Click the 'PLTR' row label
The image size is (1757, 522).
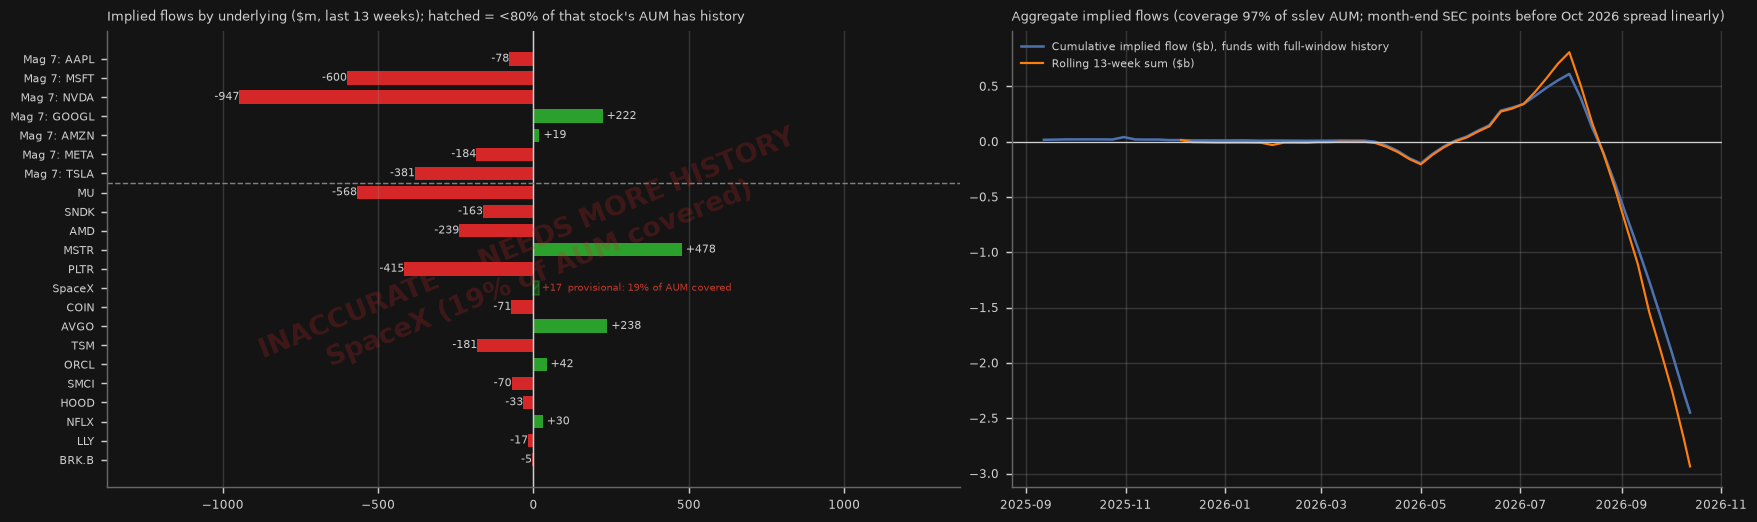(x=81, y=270)
